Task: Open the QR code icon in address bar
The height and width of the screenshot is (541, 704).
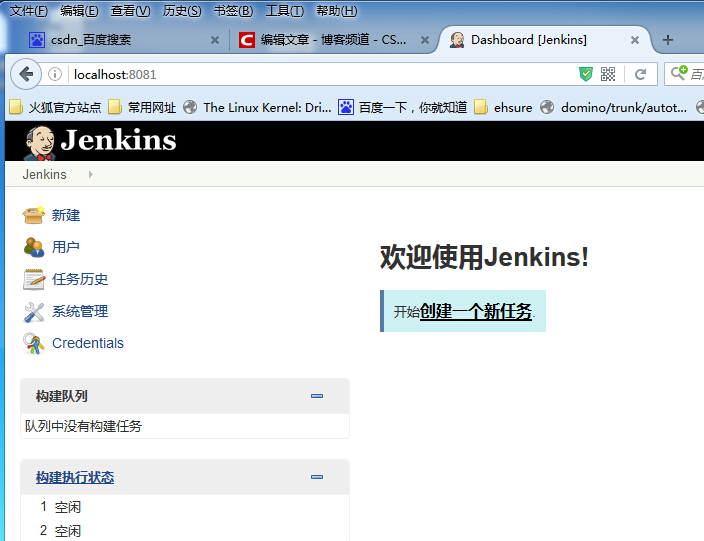Action: click(x=608, y=74)
